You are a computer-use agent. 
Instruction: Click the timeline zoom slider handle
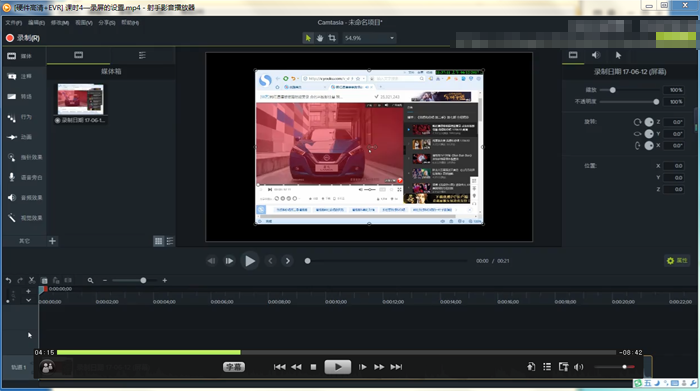point(143,280)
